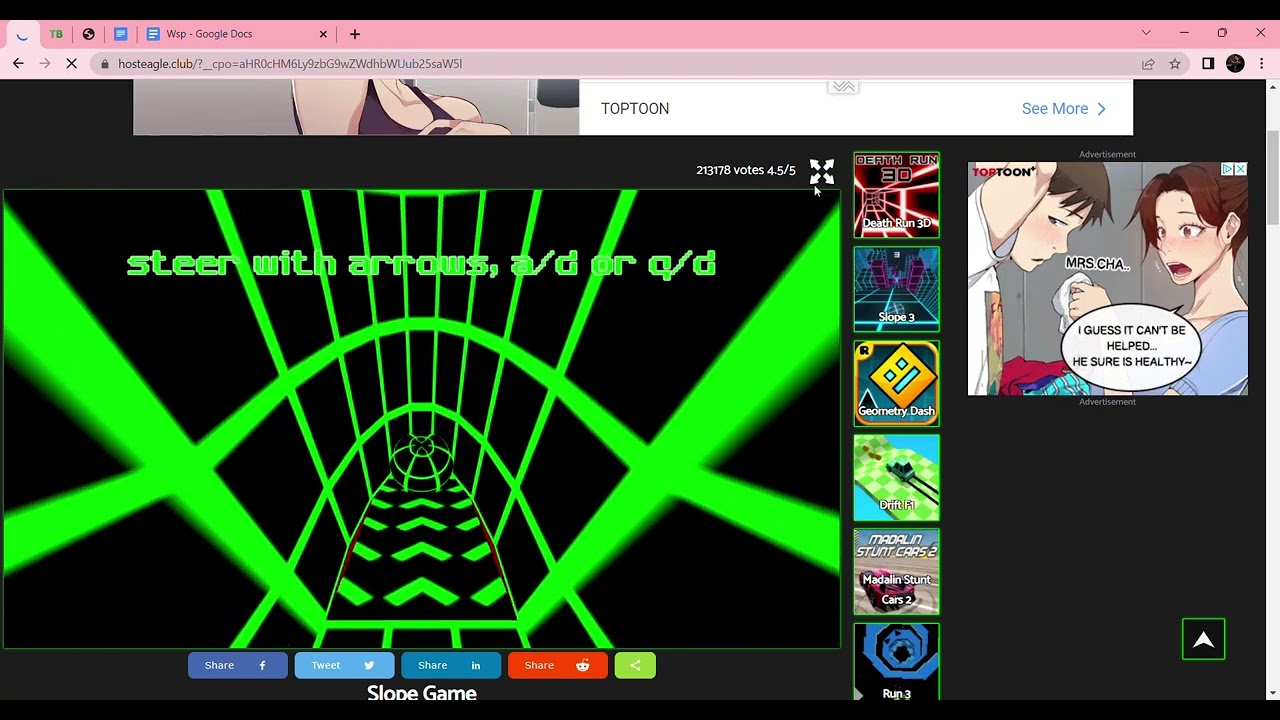Stop loading the page
Viewport: 1280px width, 720px height.
72,63
